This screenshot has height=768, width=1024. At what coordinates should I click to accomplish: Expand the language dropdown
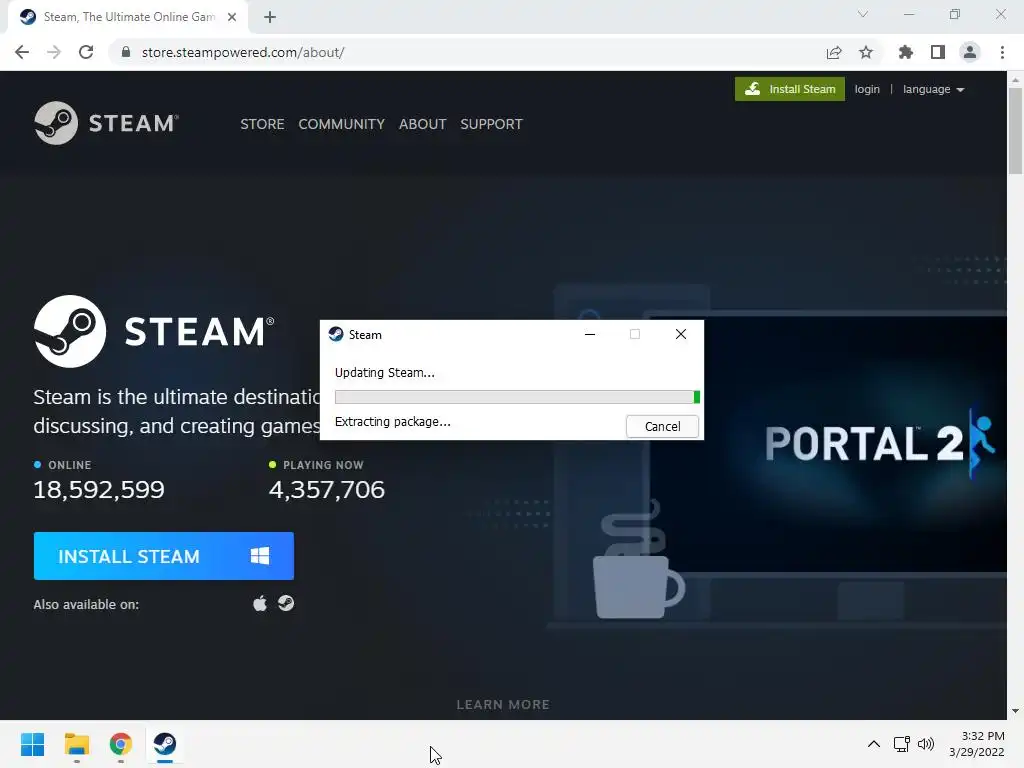[933, 89]
